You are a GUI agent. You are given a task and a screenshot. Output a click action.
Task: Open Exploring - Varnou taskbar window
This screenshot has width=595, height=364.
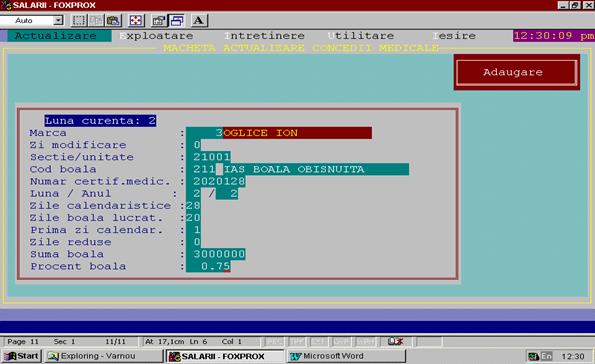(103, 356)
